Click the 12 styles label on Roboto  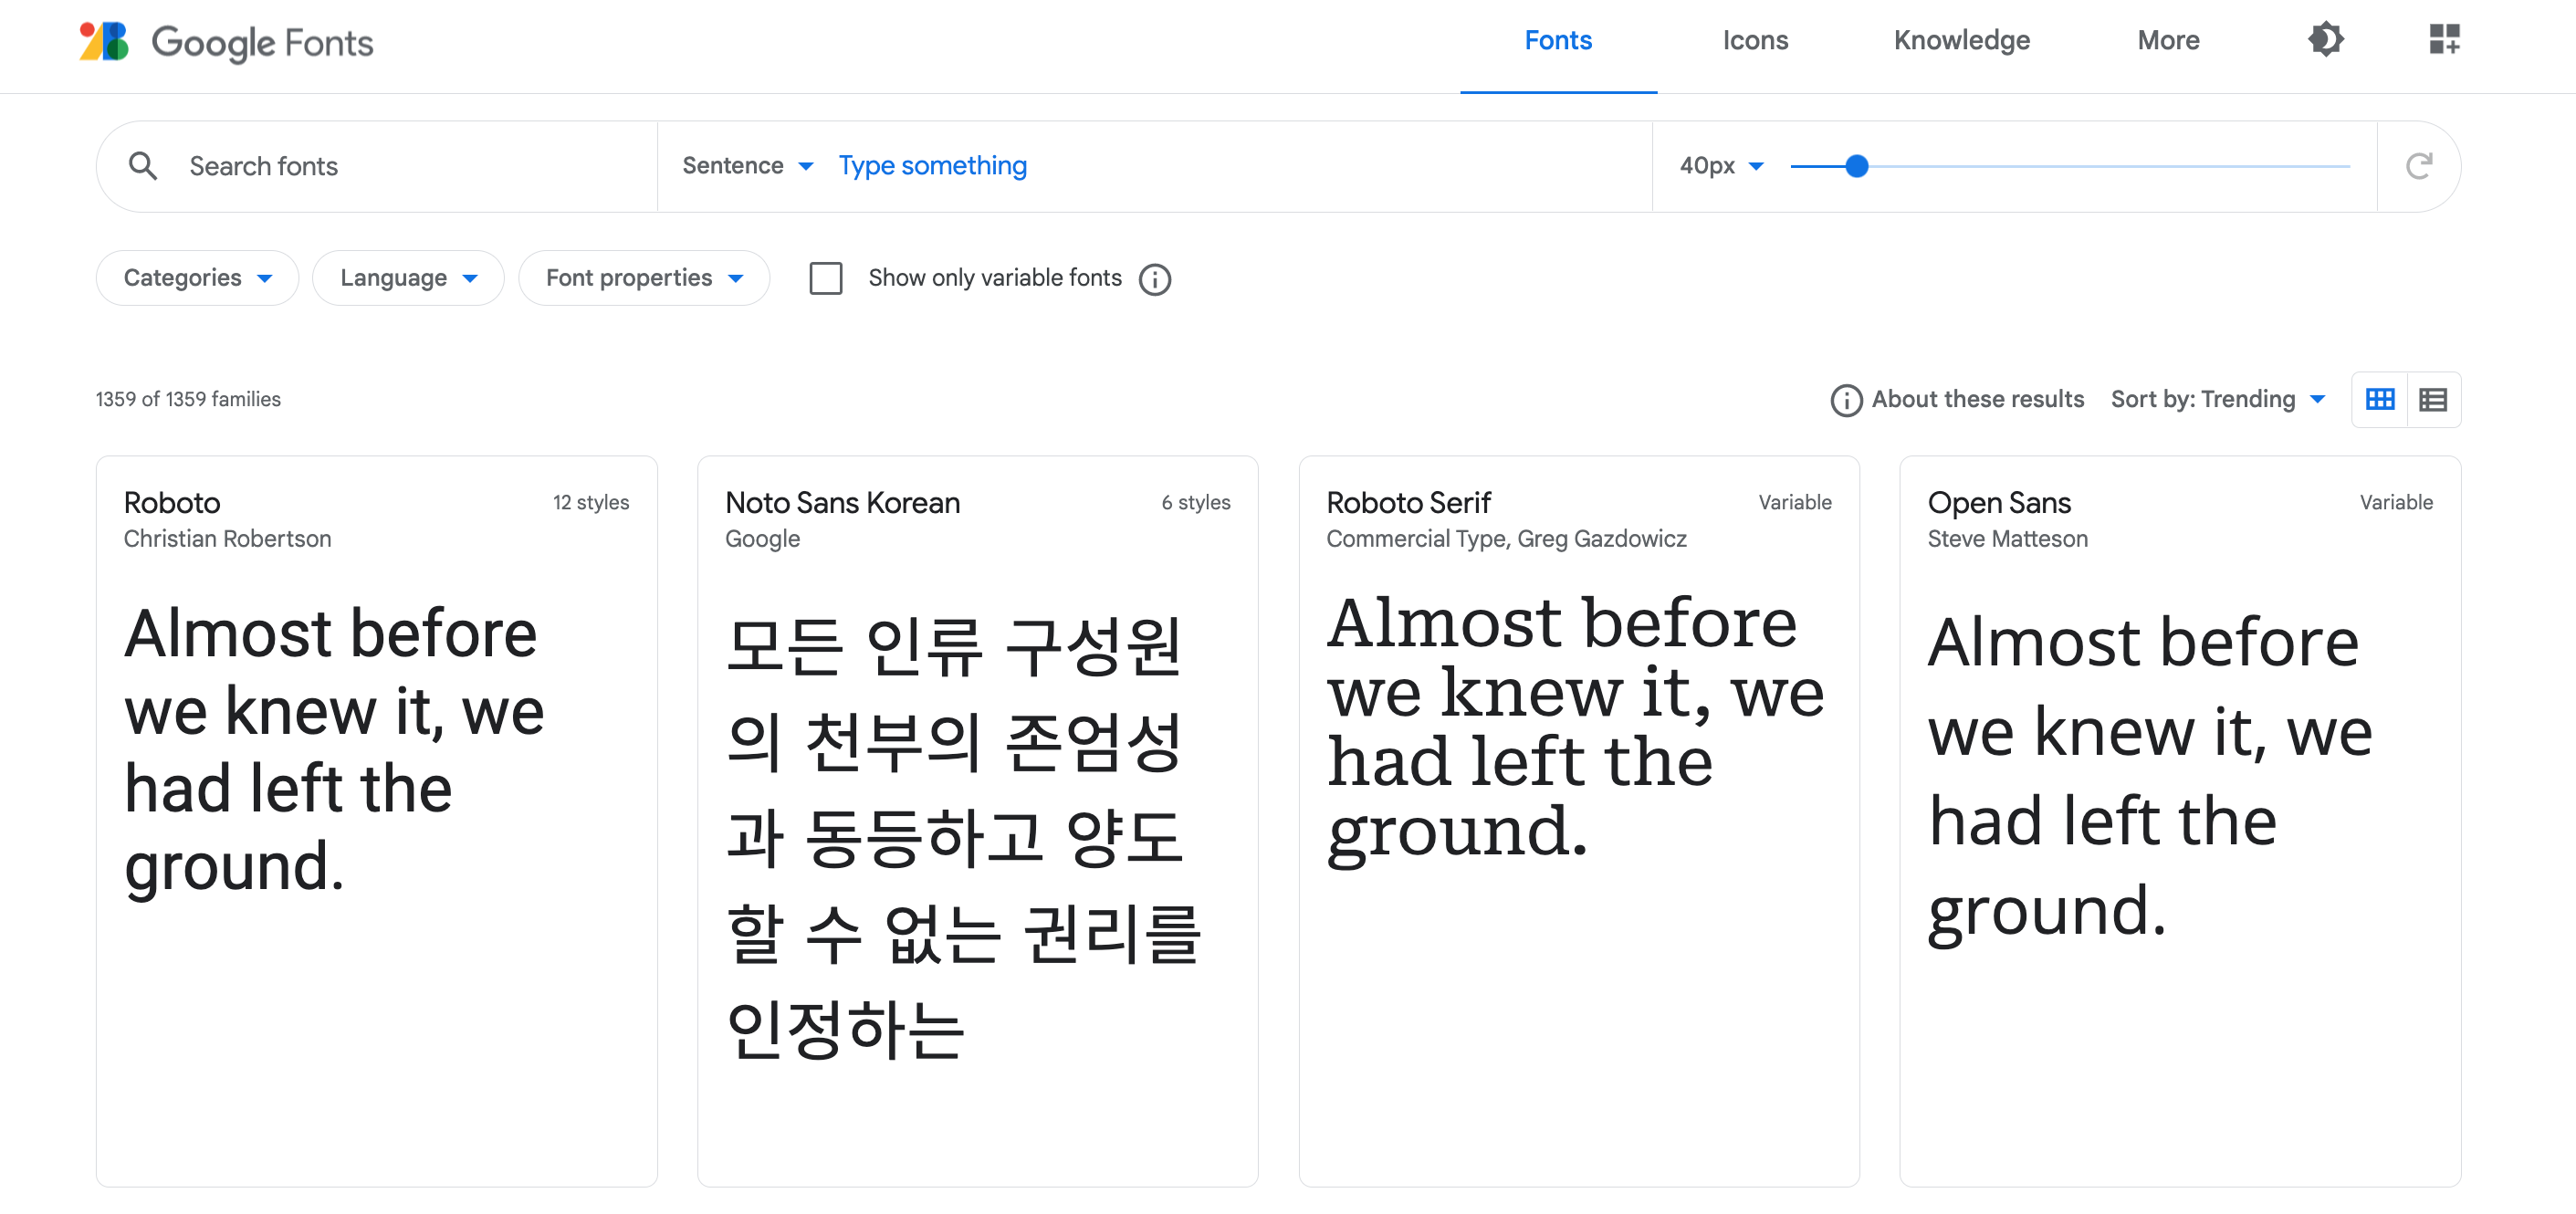591,502
